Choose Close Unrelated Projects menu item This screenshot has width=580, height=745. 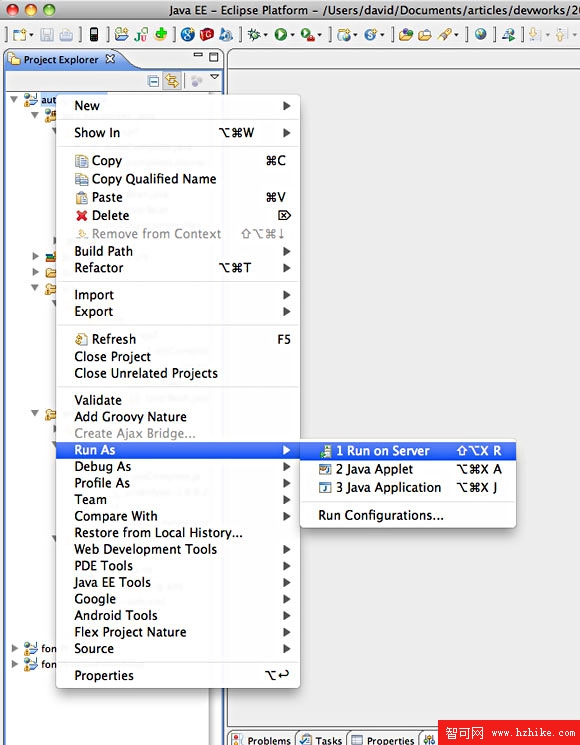click(x=178, y=373)
